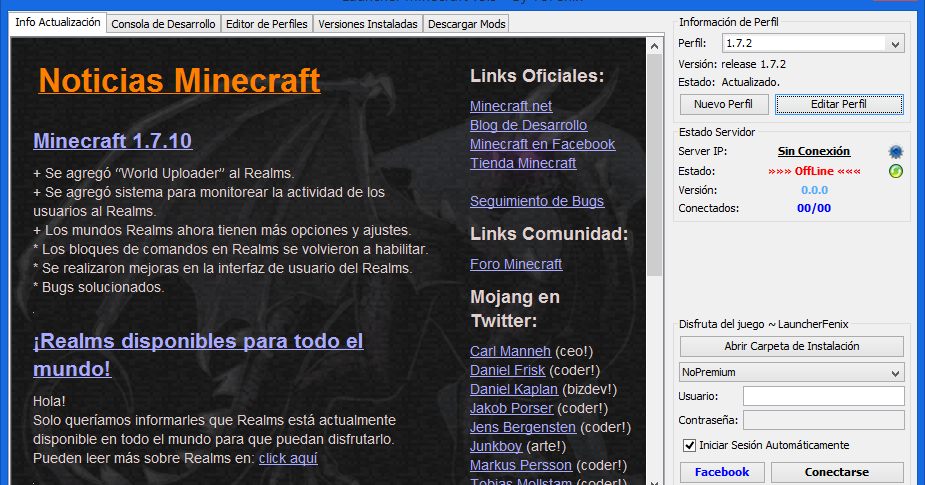
Task: Click the 00/00 Conectados value
Action: click(x=814, y=208)
